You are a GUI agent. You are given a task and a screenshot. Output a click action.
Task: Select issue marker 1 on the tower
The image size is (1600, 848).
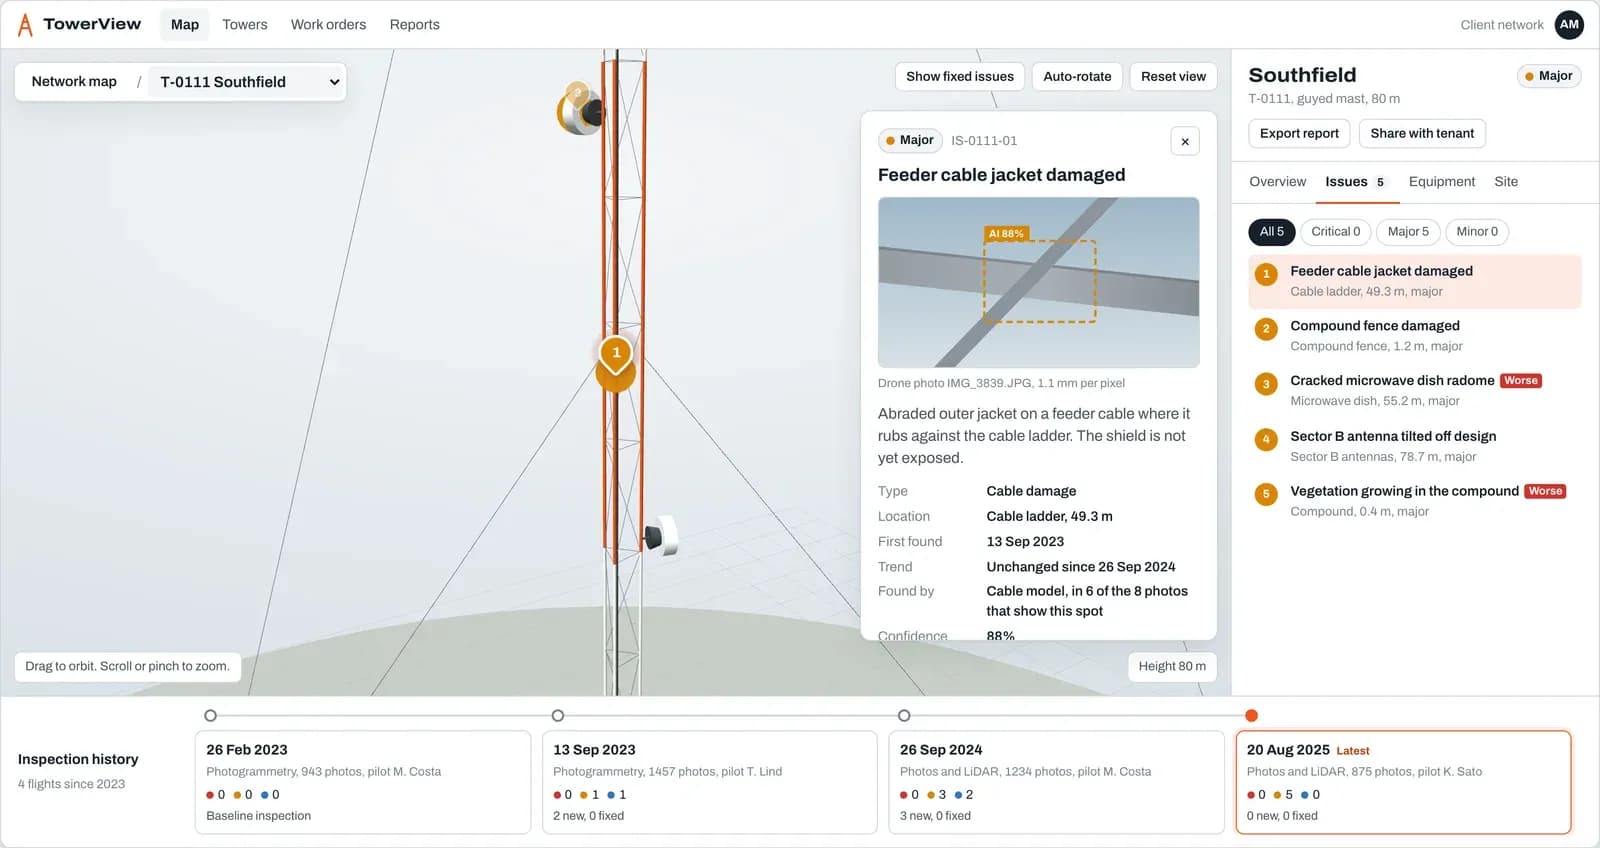point(616,353)
